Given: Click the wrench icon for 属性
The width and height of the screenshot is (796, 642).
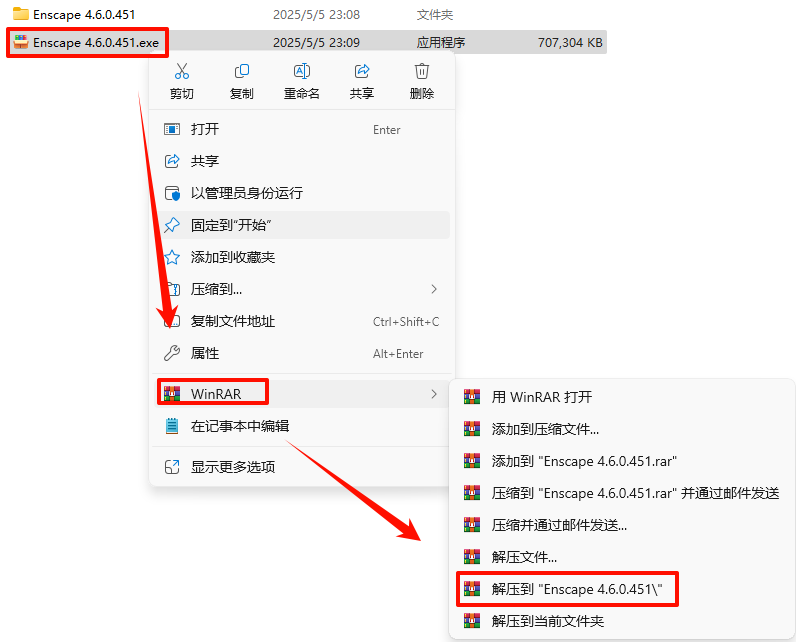Looking at the screenshot, I should (x=172, y=353).
